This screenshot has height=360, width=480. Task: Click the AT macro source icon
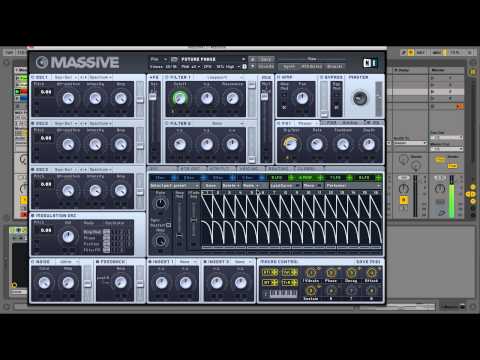click(x=270, y=283)
